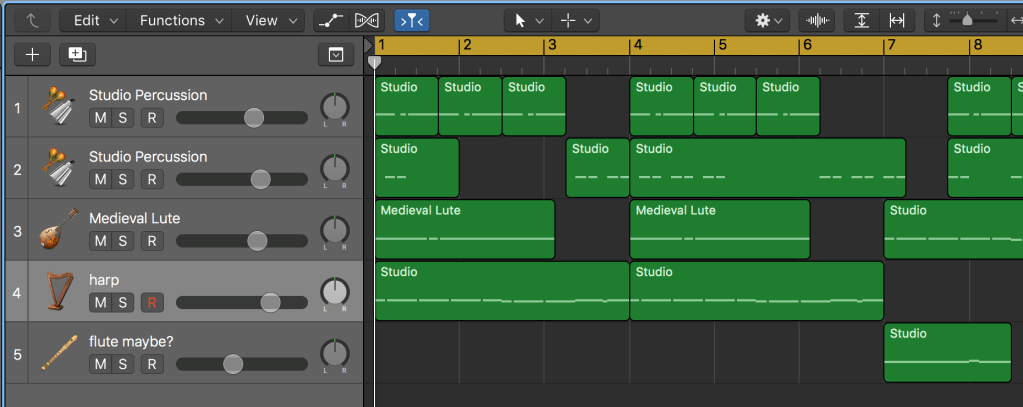Open the settings gear dropdown
1023x407 pixels.
click(768, 20)
